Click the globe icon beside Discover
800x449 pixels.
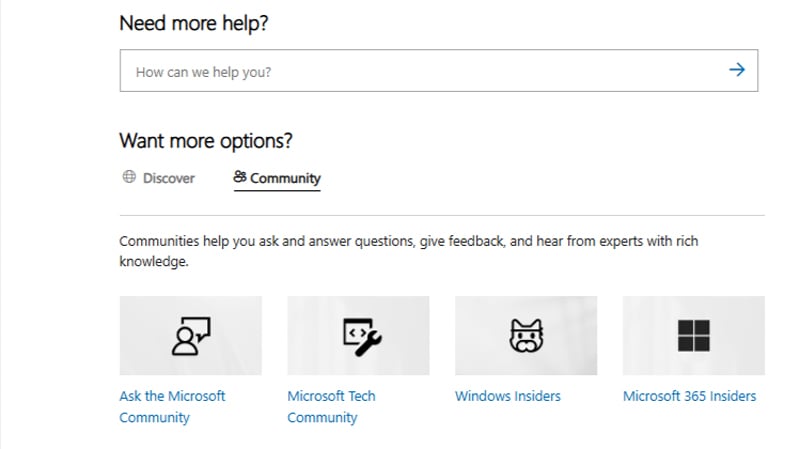tap(129, 178)
